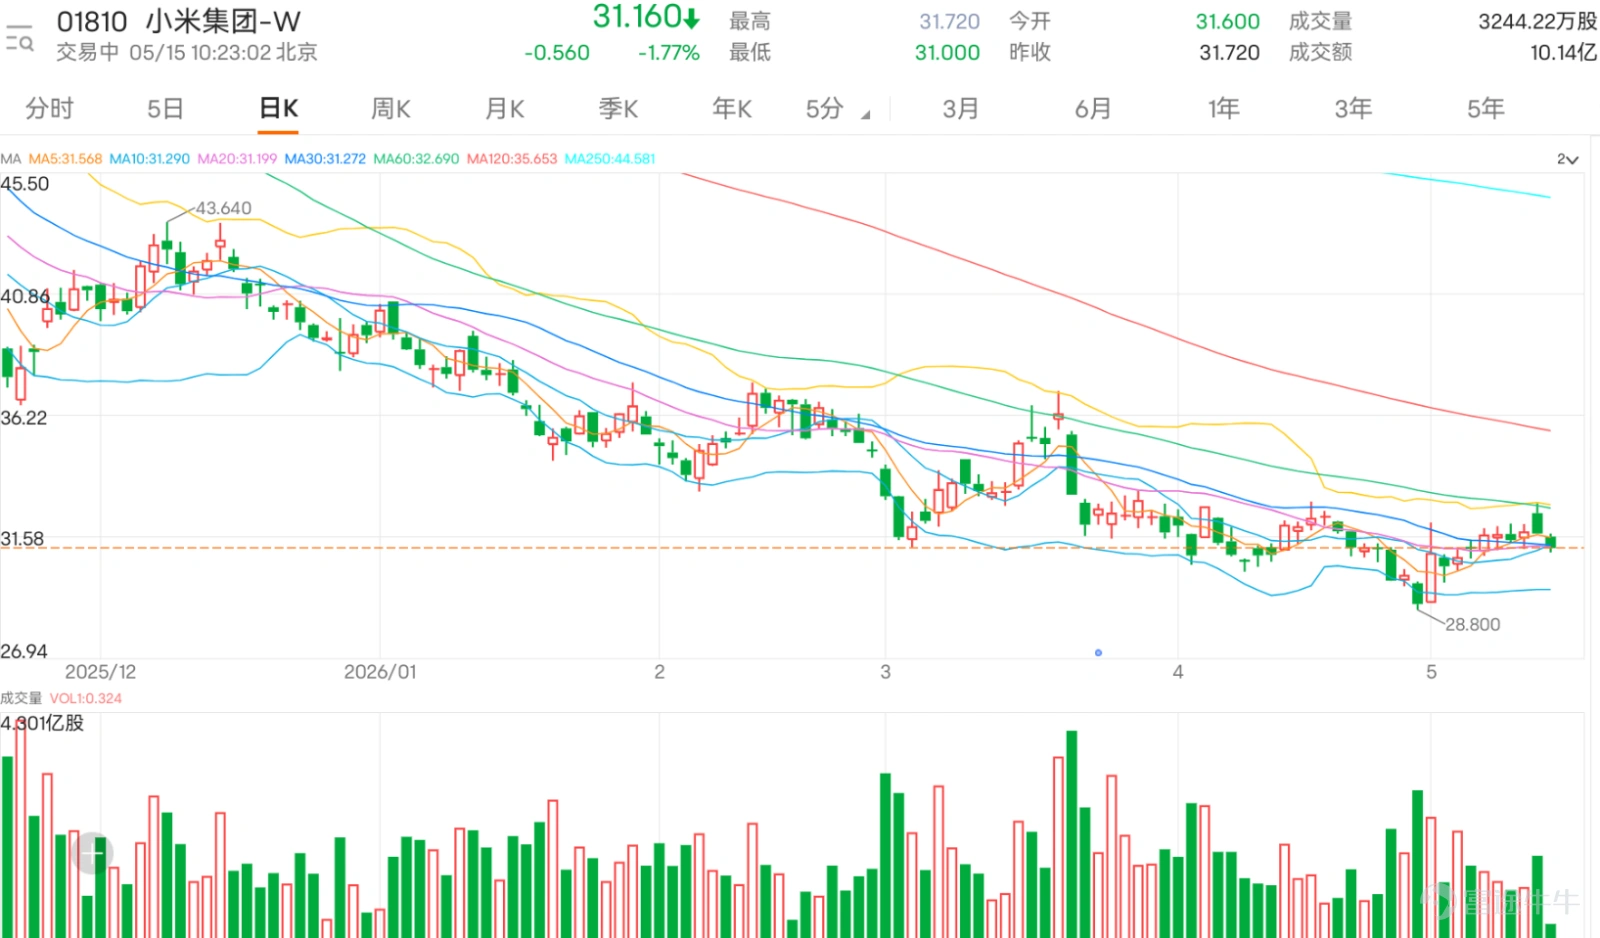This screenshot has width=1600, height=938.
Task: Click the MA60:32.690 indicator label
Action: pos(416,159)
